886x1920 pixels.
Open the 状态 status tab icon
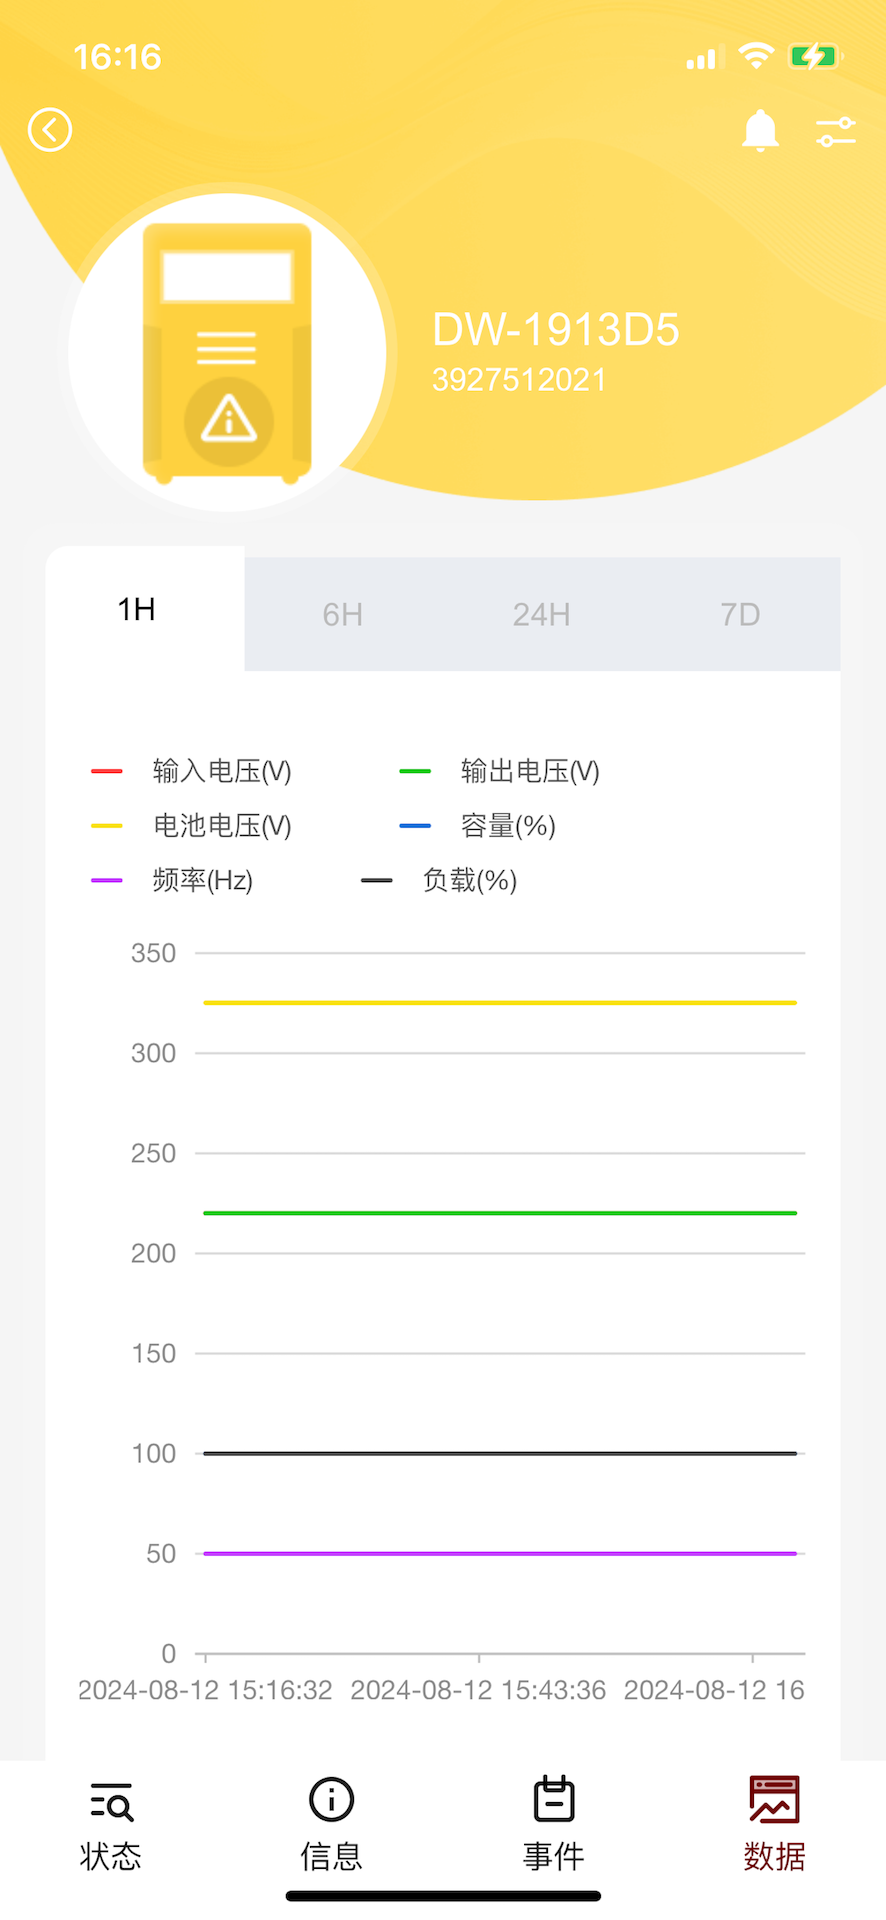click(110, 1801)
